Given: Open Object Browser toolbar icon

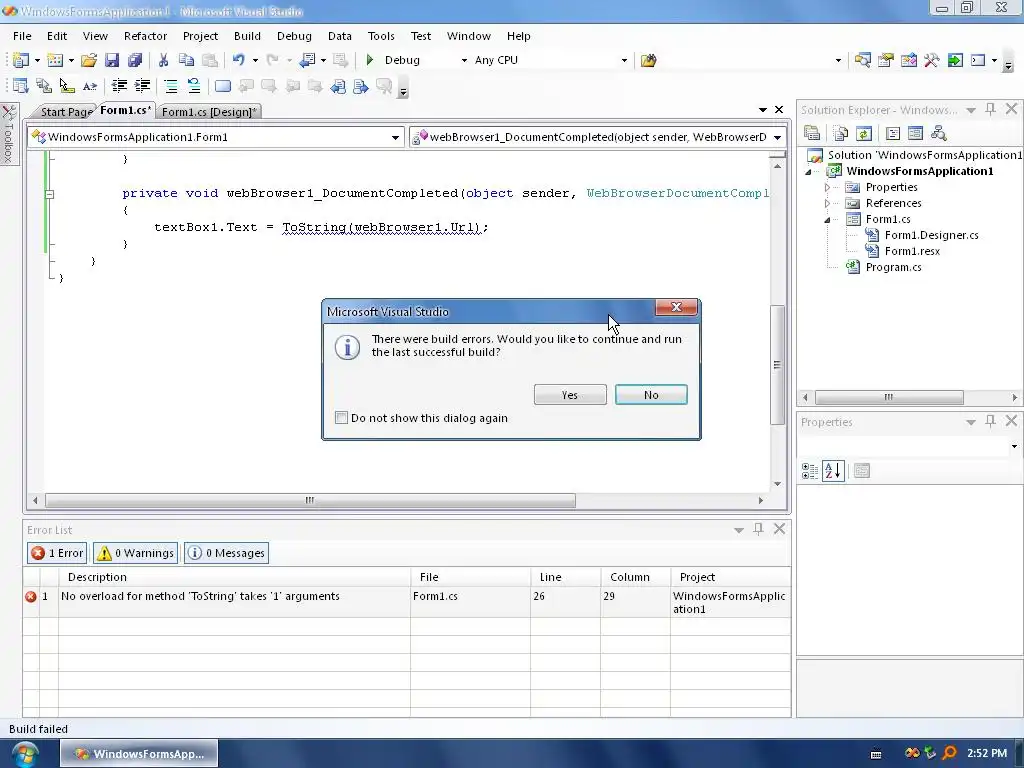Looking at the screenshot, I should 908,60.
